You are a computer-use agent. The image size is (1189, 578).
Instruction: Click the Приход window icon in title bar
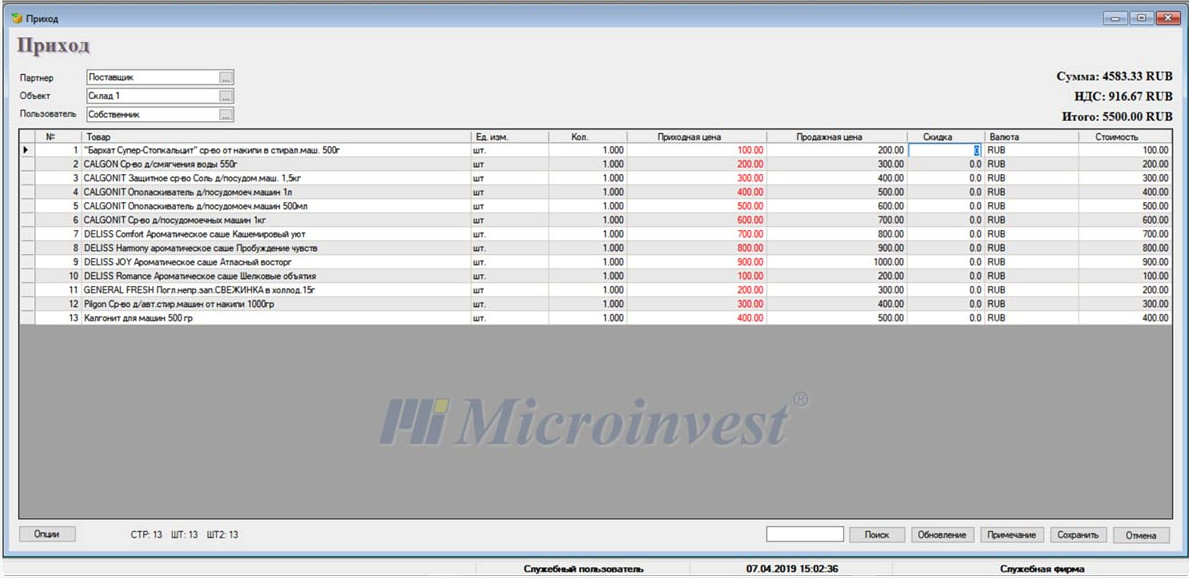click(x=15, y=18)
